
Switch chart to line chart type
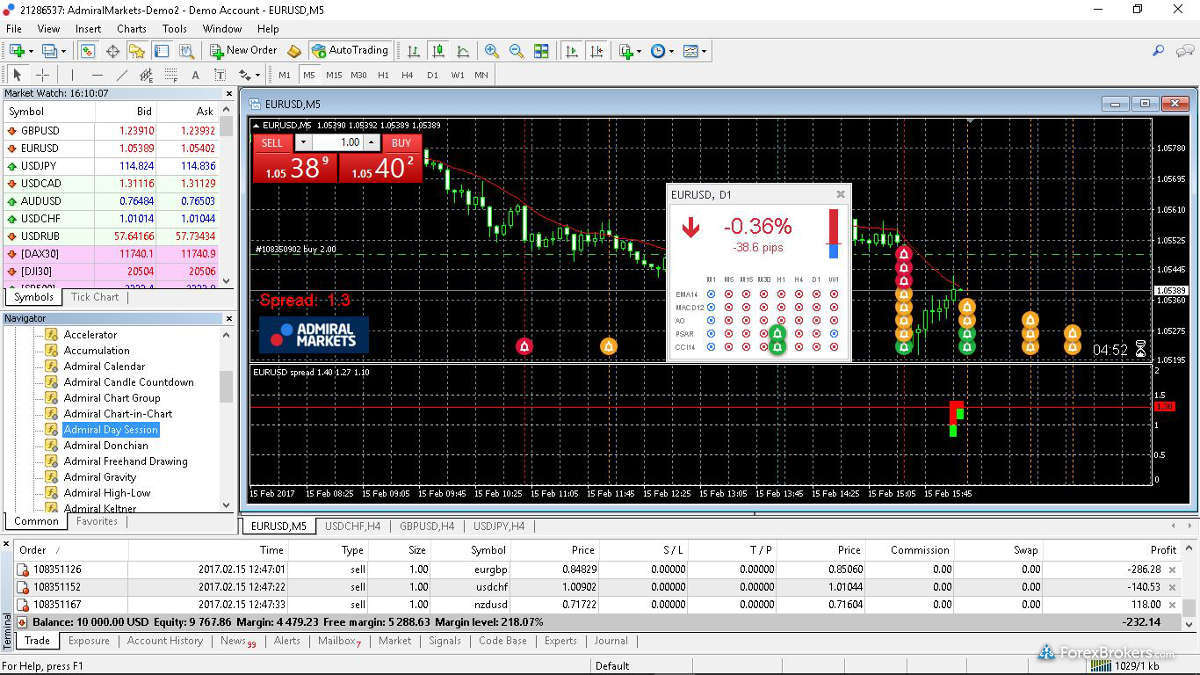point(463,50)
